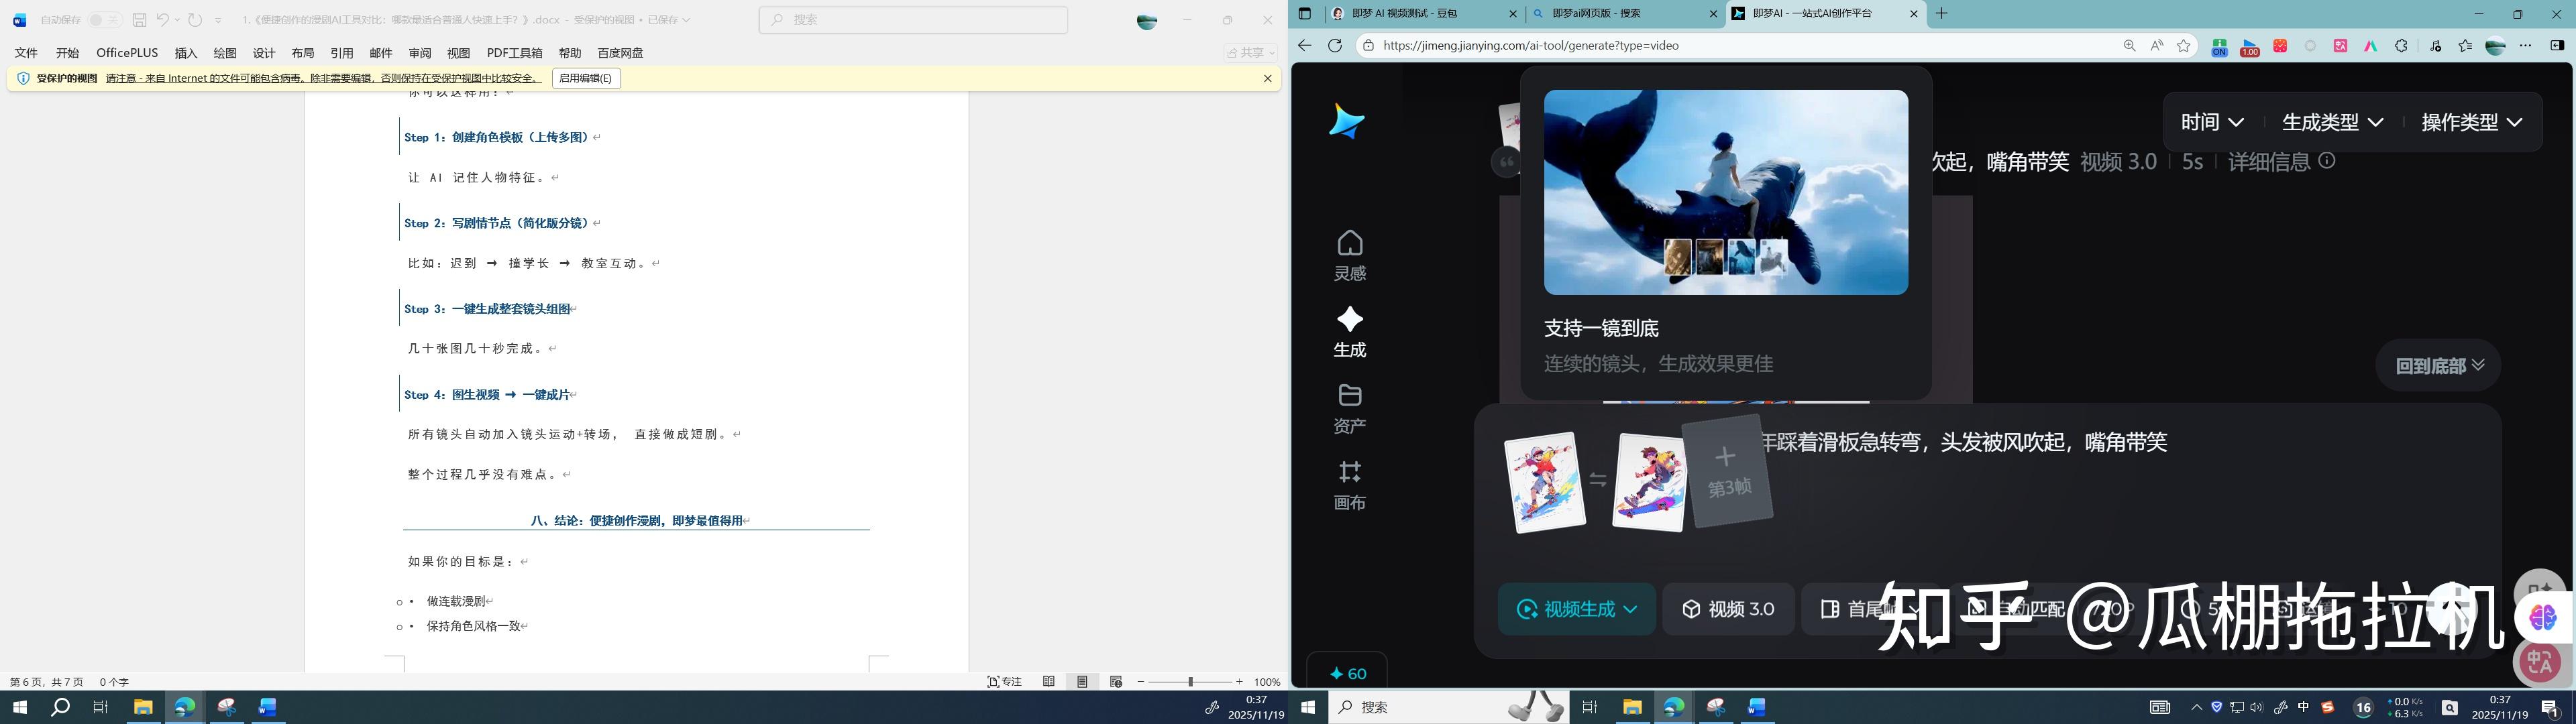The height and width of the screenshot is (724, 2576).
Task: Add a third frame via 第3帧 box
Action: (1727, 471)
